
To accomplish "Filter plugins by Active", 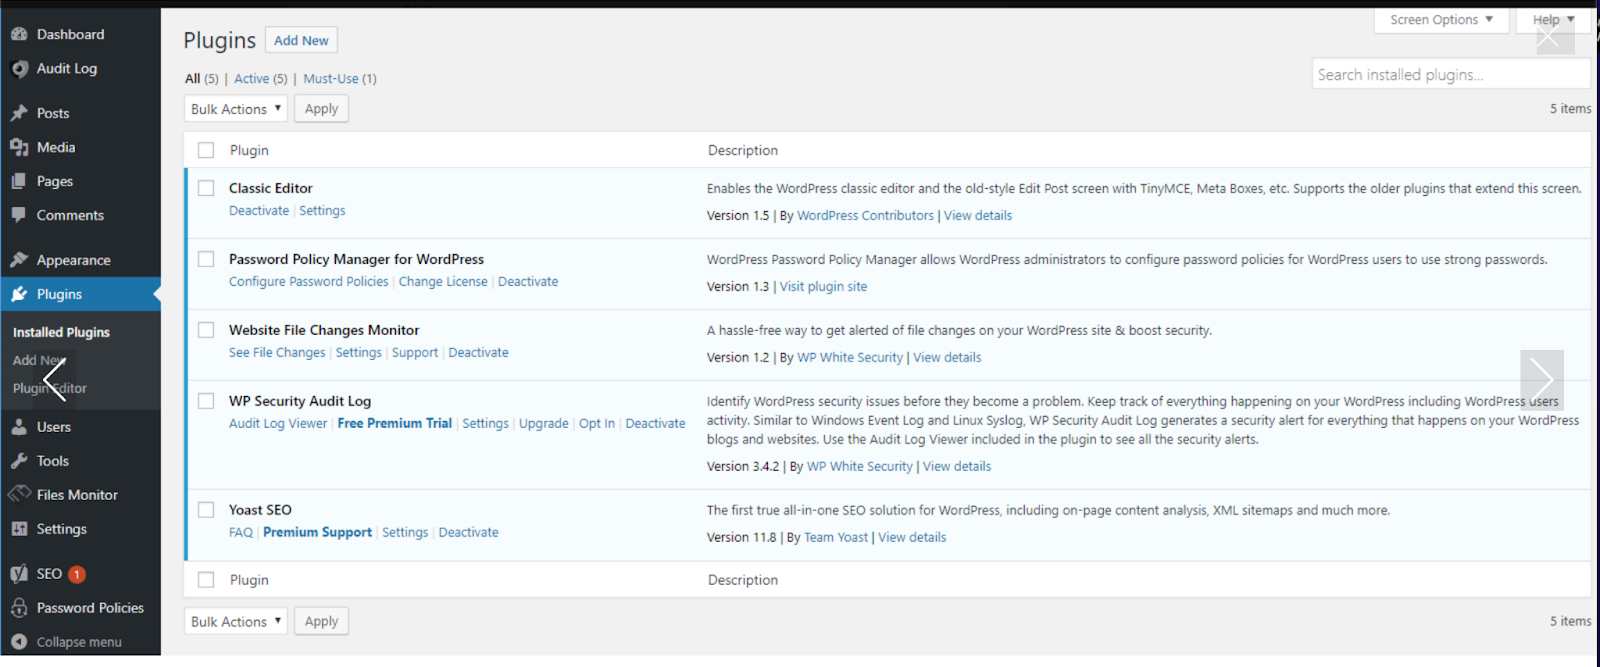I will [x=251, y=79].
